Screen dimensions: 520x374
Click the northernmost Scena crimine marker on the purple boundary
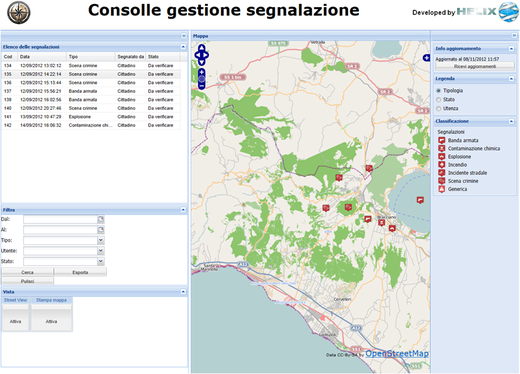369,168
